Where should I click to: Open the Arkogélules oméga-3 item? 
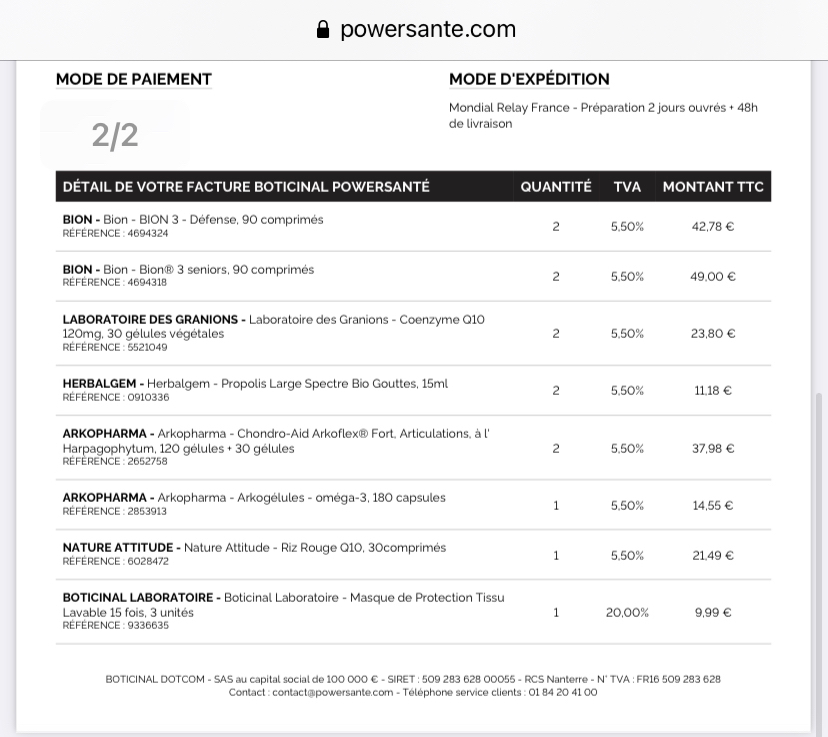pos(254,503)
